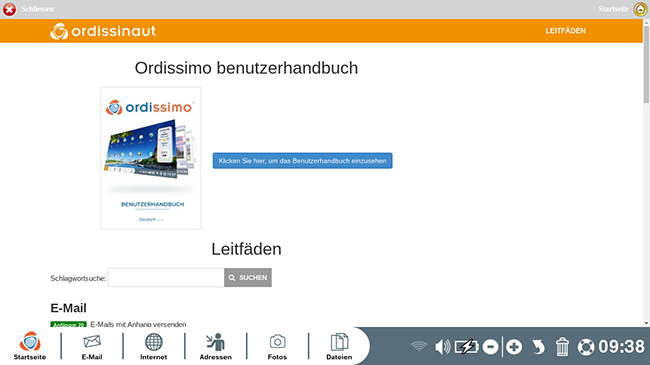Zoom out with the minus icon
The height and width of the screenshot is (365, 650).
tap(490, 347)
